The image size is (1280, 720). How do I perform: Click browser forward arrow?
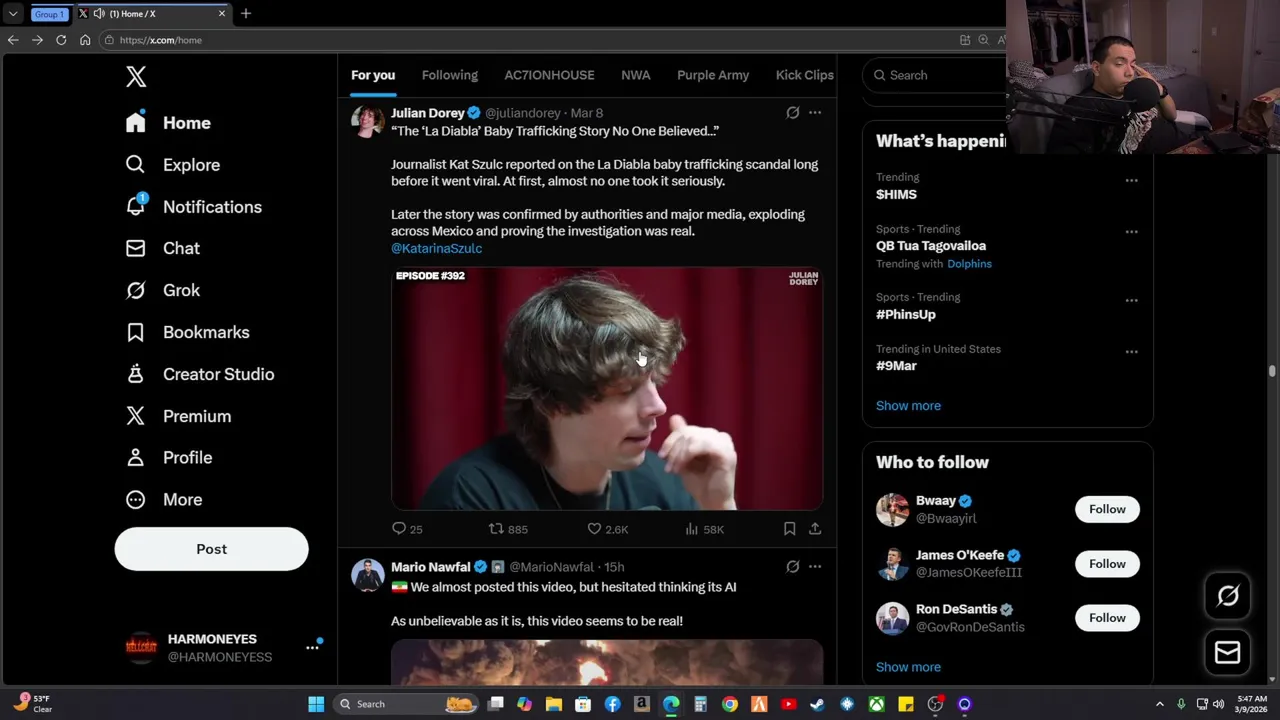(37, 40)
